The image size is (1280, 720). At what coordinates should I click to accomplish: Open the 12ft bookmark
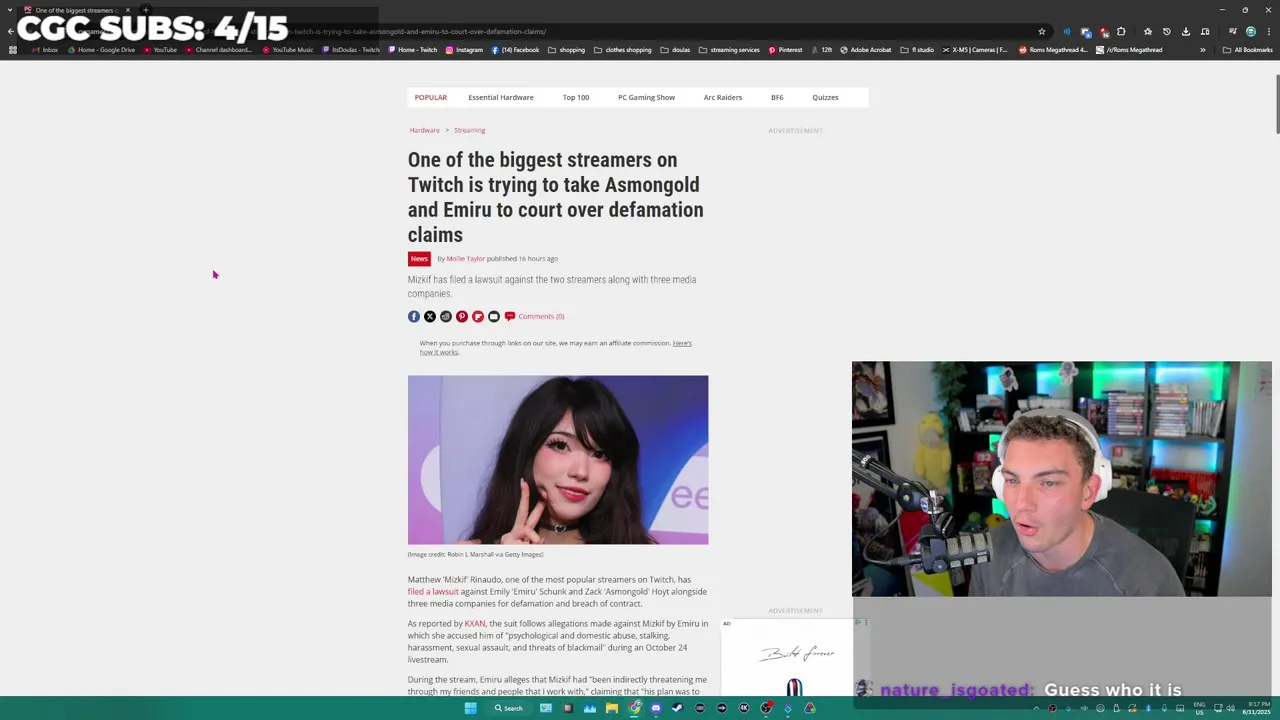[x=821, y=50]
